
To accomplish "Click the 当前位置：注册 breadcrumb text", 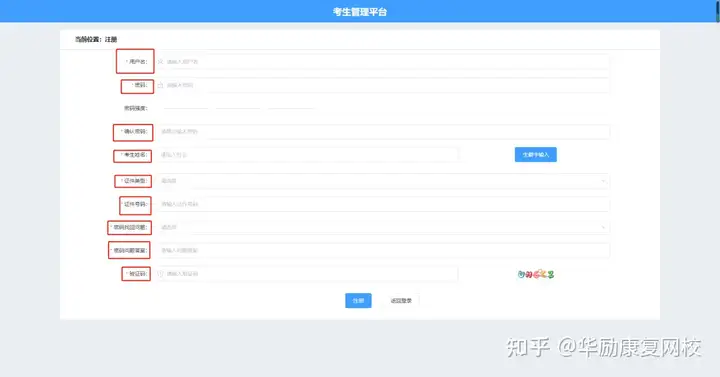I will coord(96,39).
